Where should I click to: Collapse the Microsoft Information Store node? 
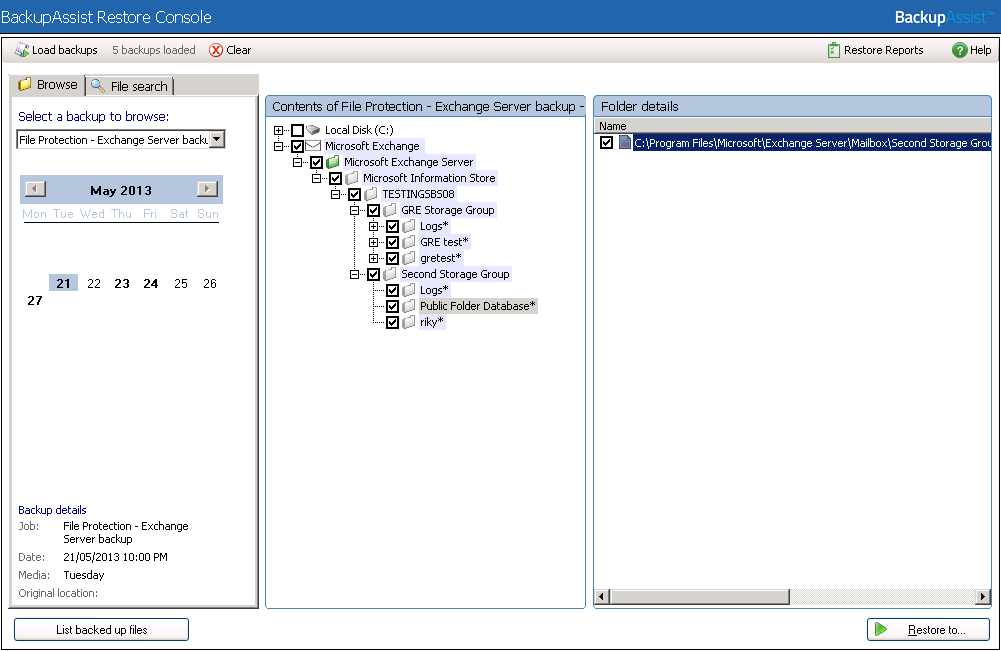317,178
